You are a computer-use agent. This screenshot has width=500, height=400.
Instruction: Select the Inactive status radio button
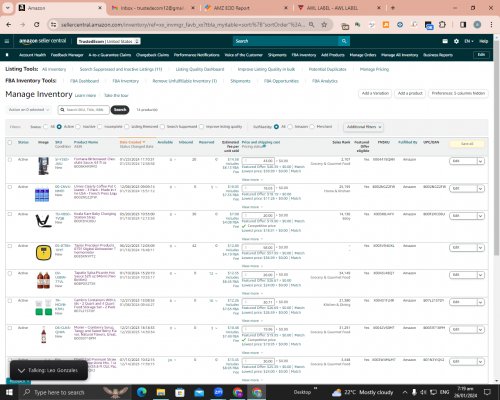pos(78,127)
